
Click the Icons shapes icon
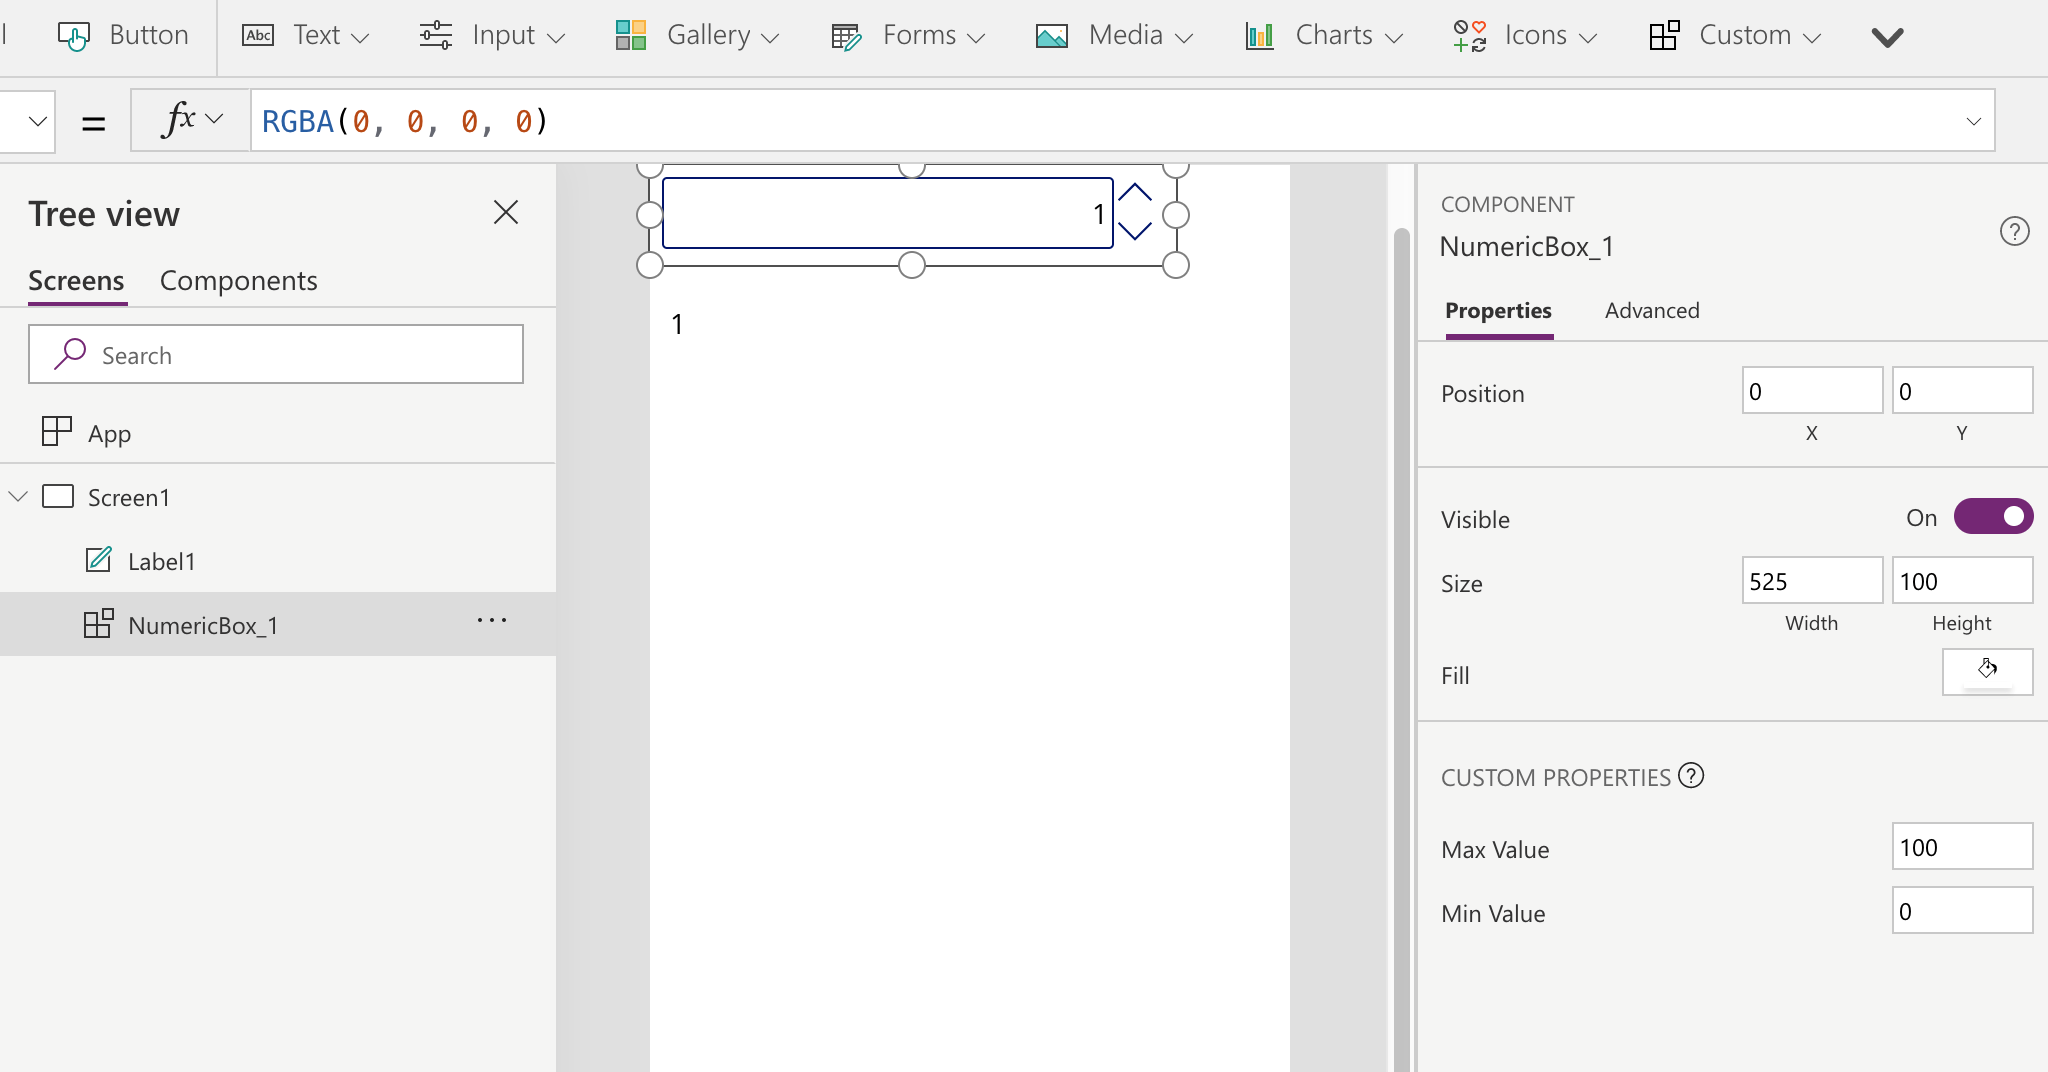1470,36
